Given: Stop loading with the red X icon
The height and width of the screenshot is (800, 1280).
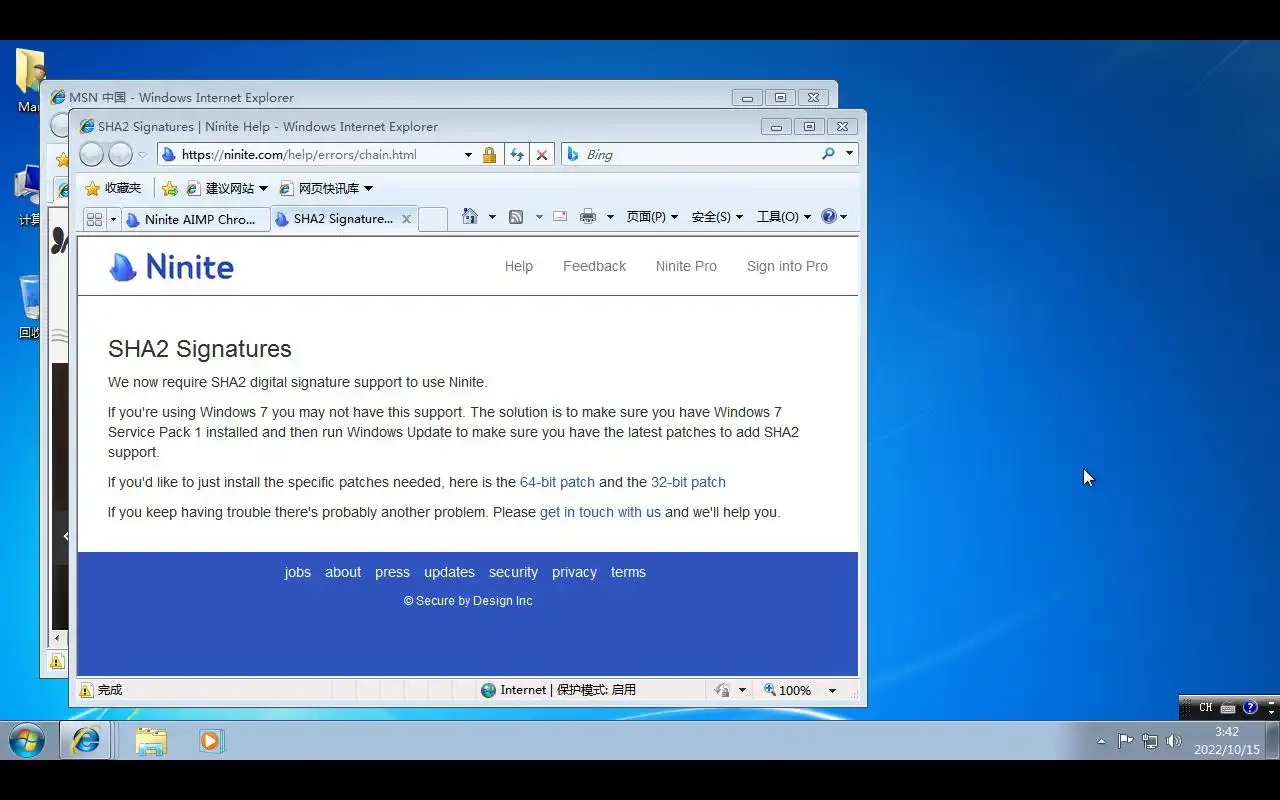Looking at the screenshot, I should click(x=542, y=155).
